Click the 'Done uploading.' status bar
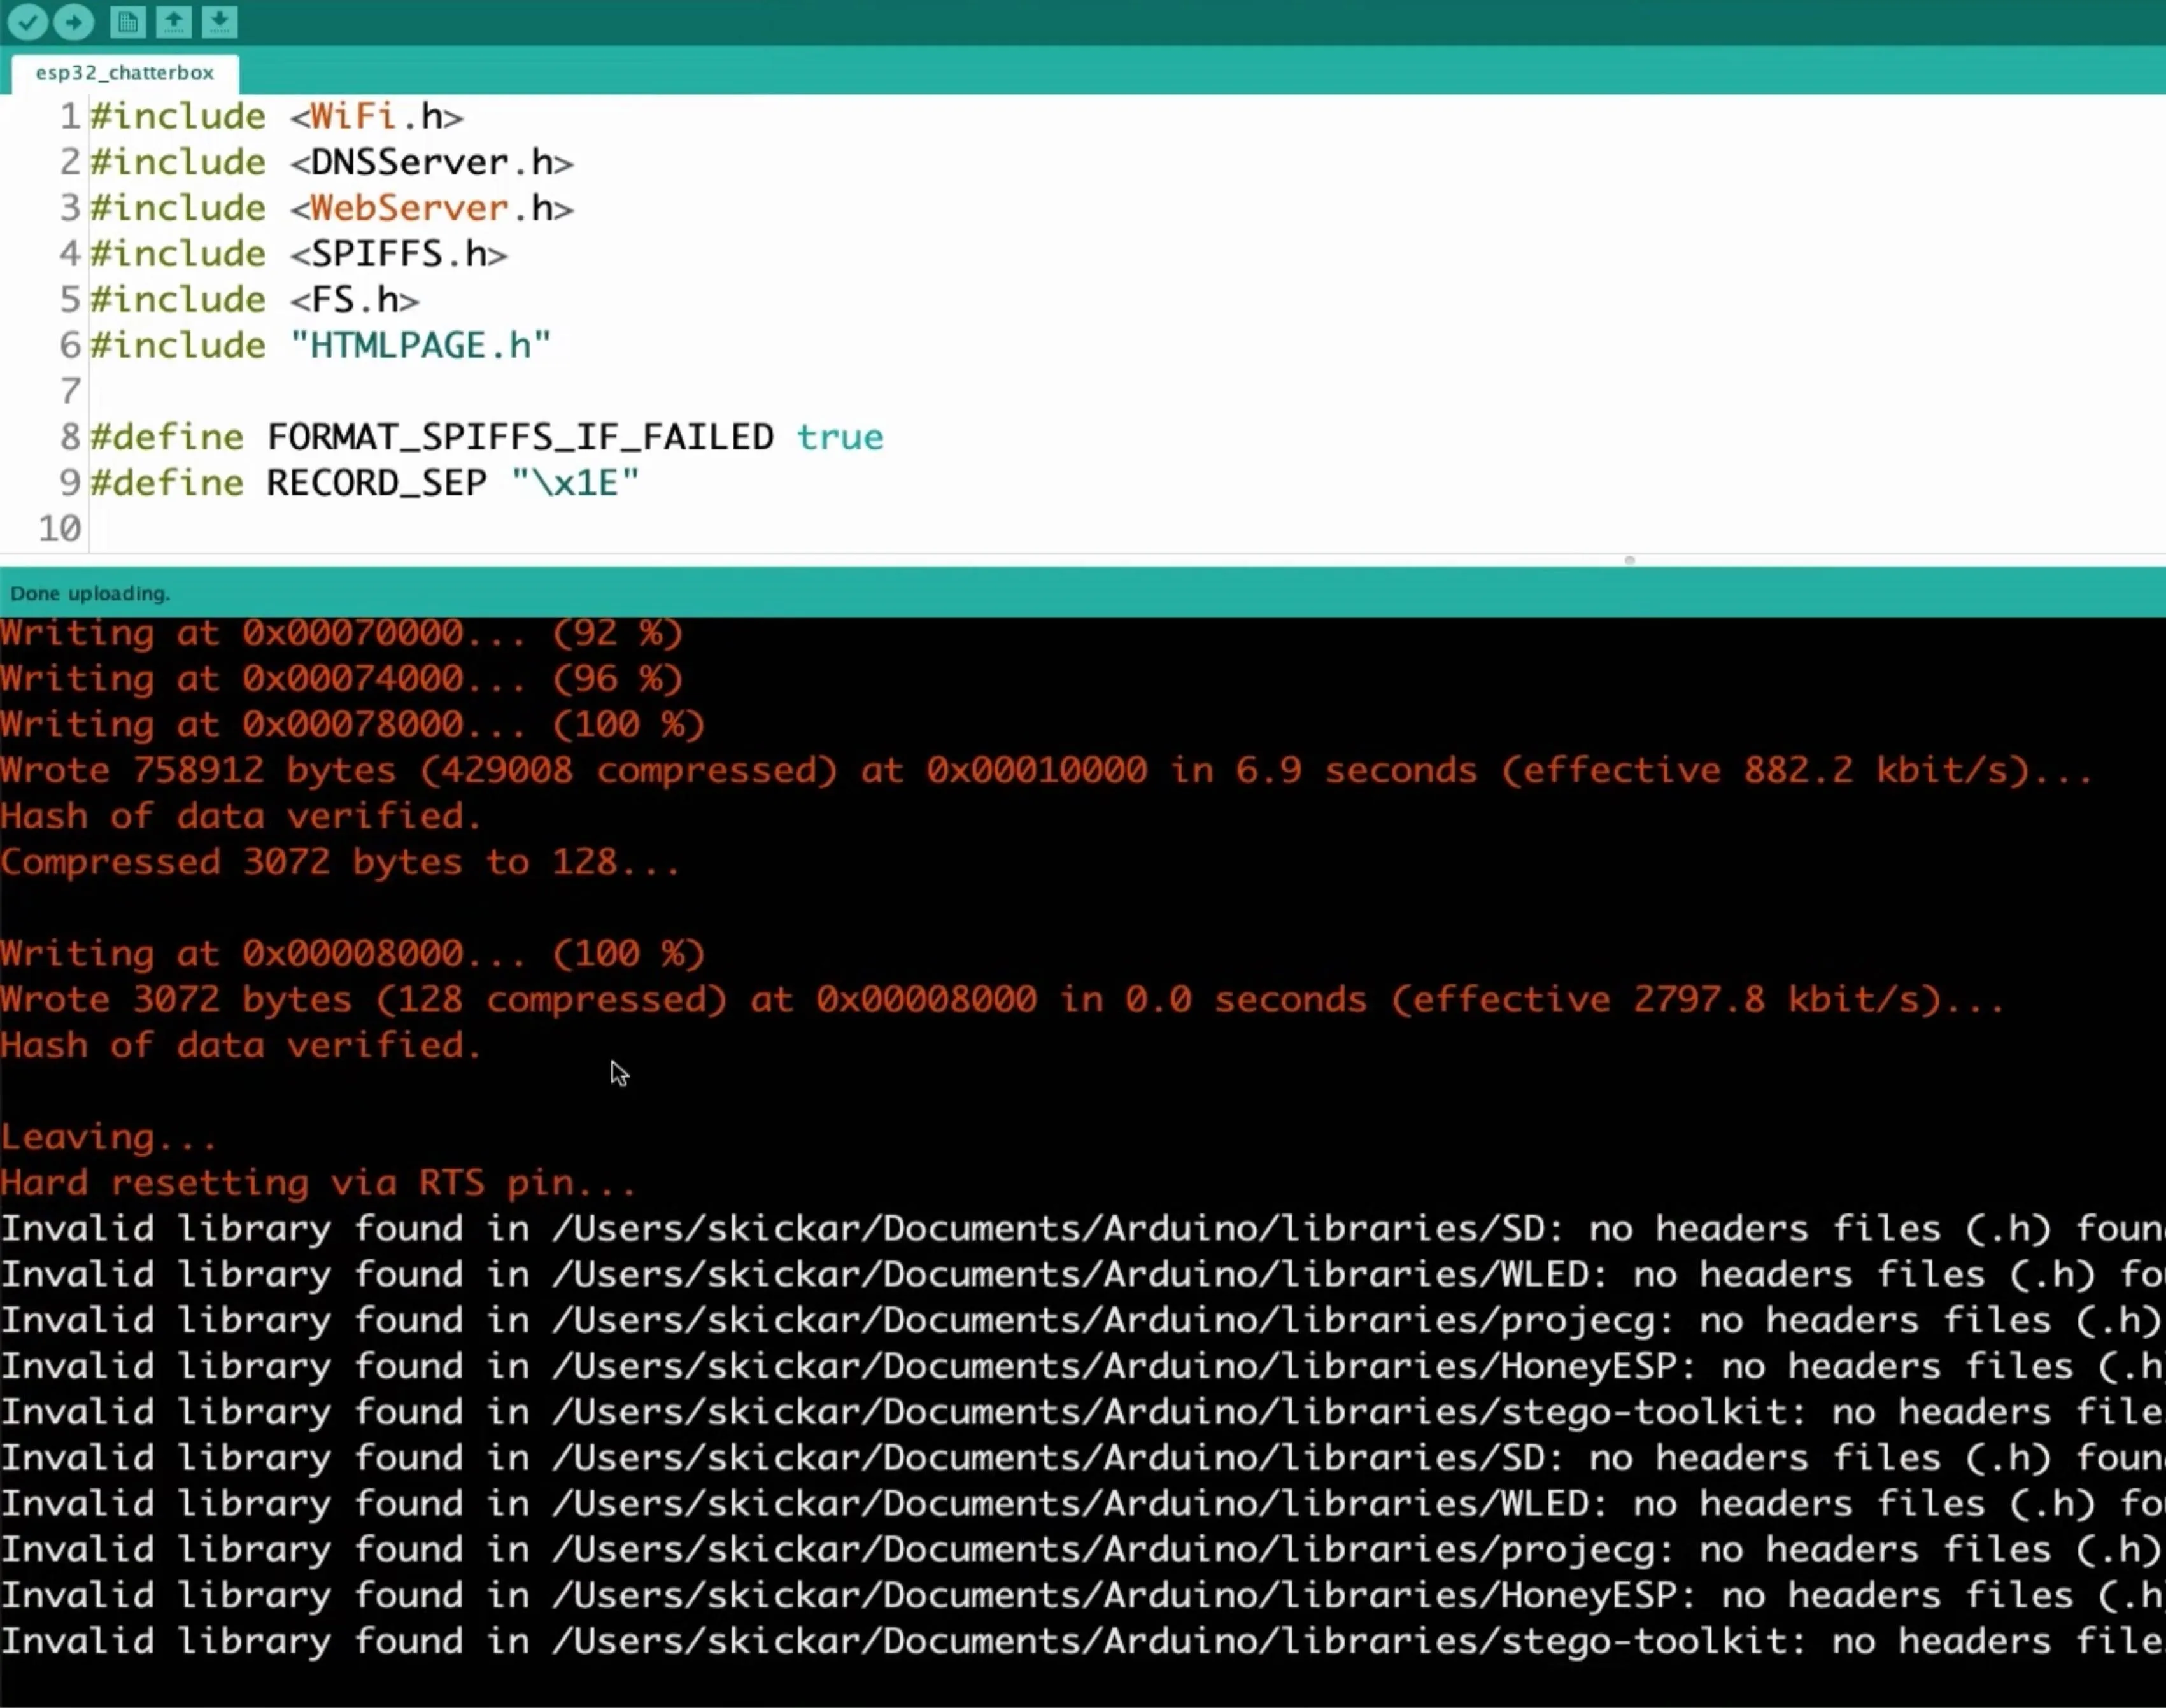2166x1708 pixels. [1083, 593]
